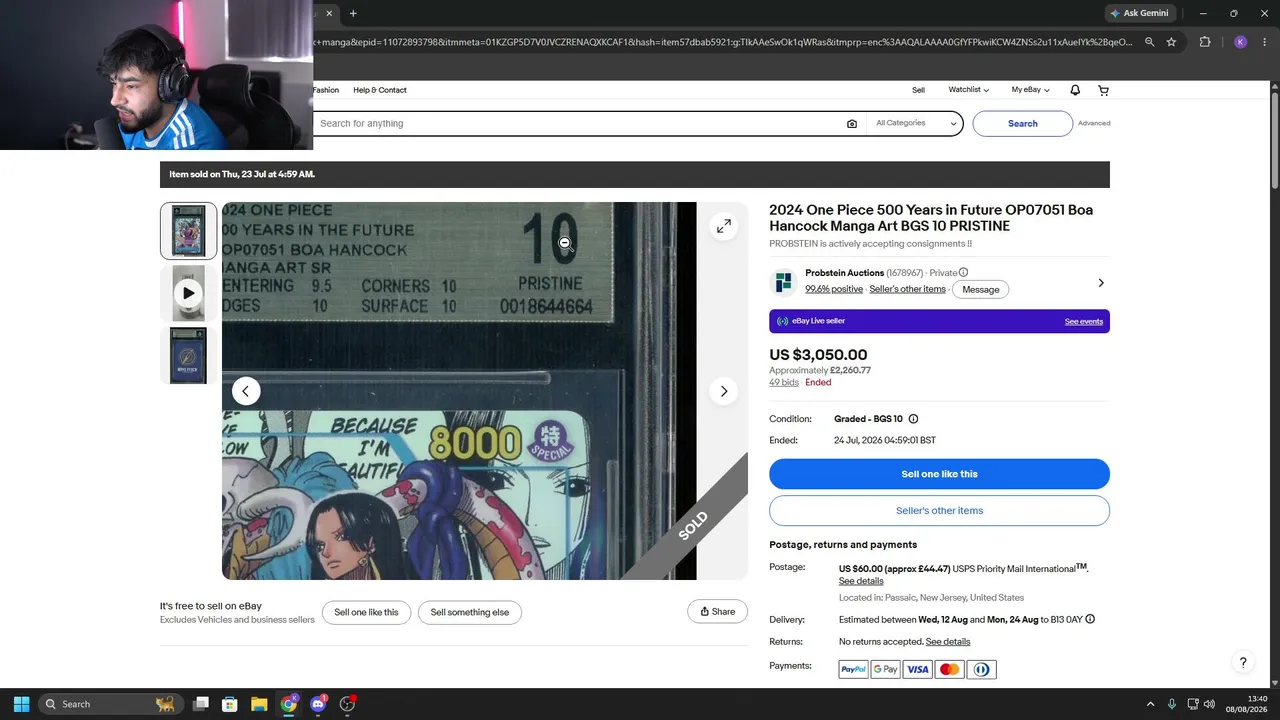Select the PayPal payment icon
The width and height of the screenshot is (1280, 720).
click(853, 670)
